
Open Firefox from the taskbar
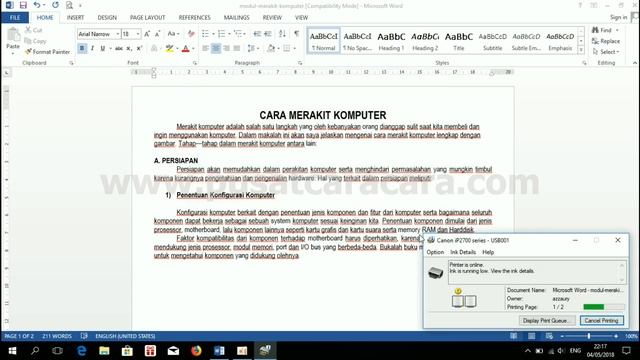(x=196, y=351)
